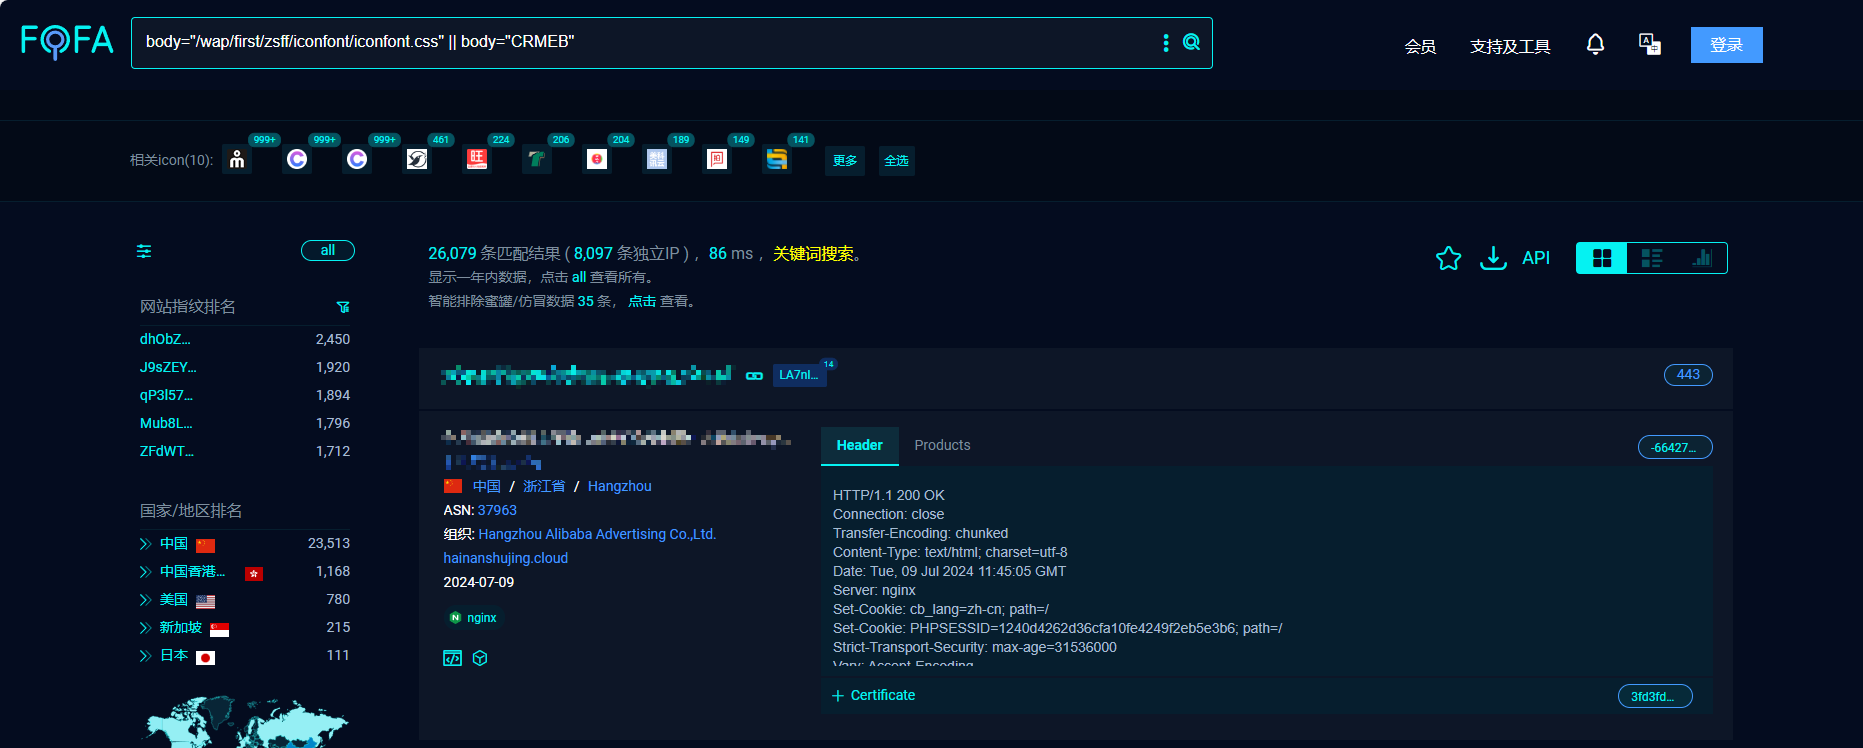Select the red 旺 icon with 224 count
The height and width of the screenshot is (748, 1863).
[477, 159]
